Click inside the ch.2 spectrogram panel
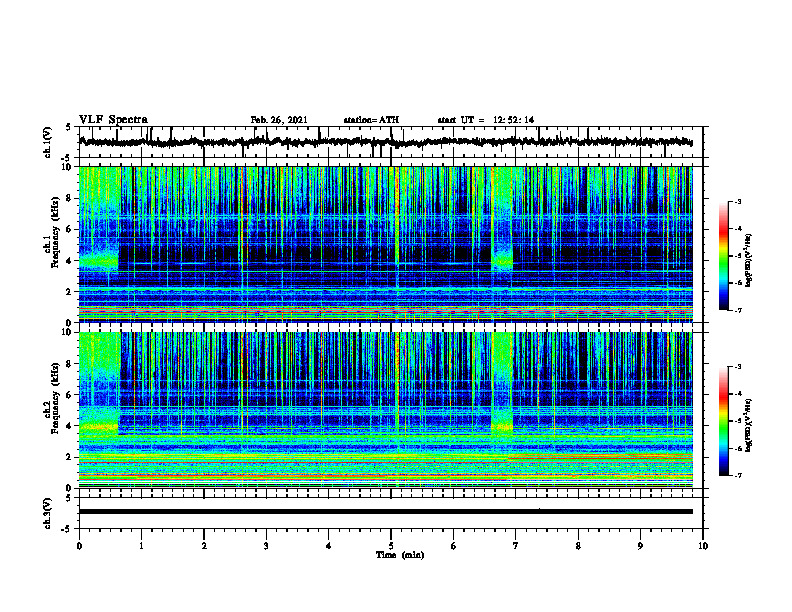The image size is (792, 612). [x=386, y=410]
